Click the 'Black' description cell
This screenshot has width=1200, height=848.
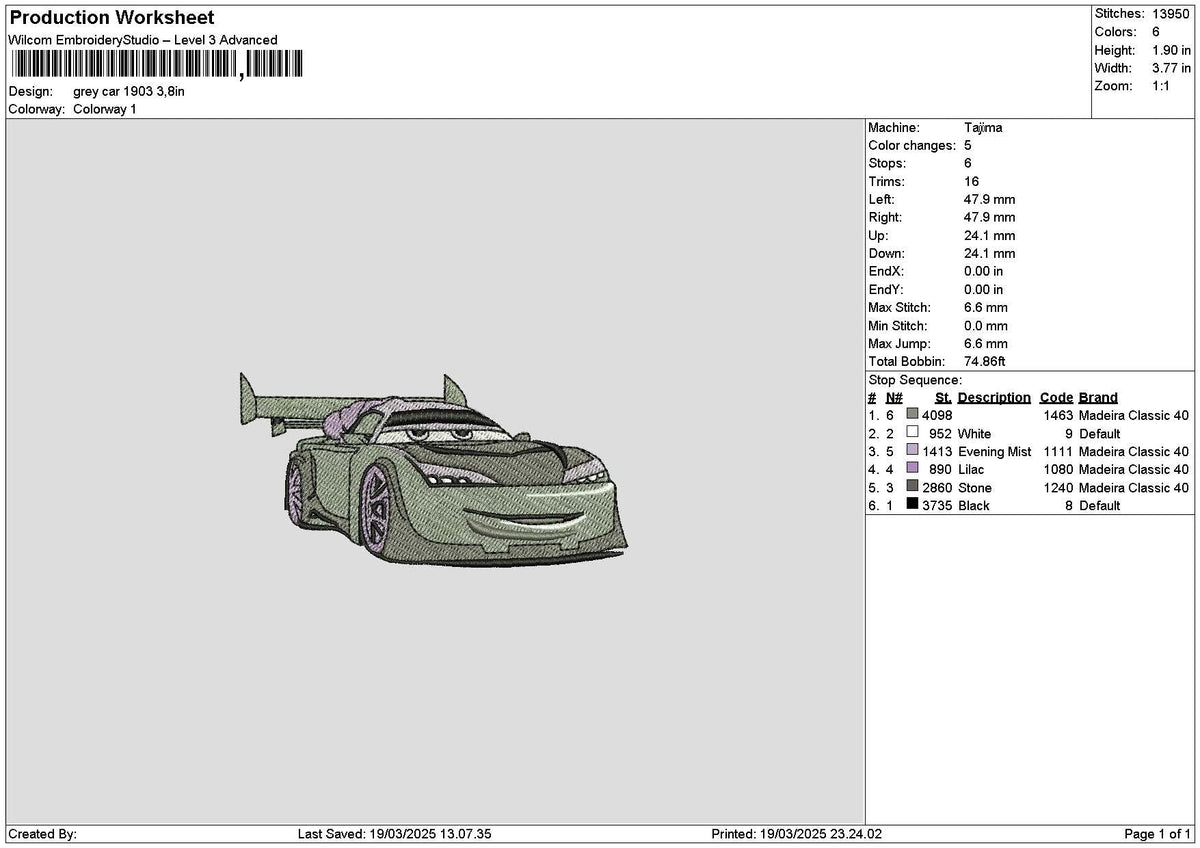973,506
